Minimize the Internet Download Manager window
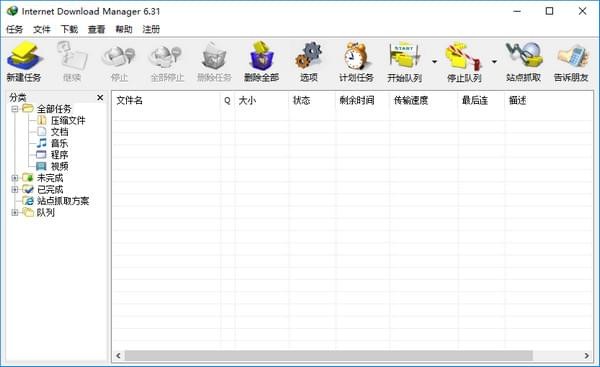 (x=517, y=11)
